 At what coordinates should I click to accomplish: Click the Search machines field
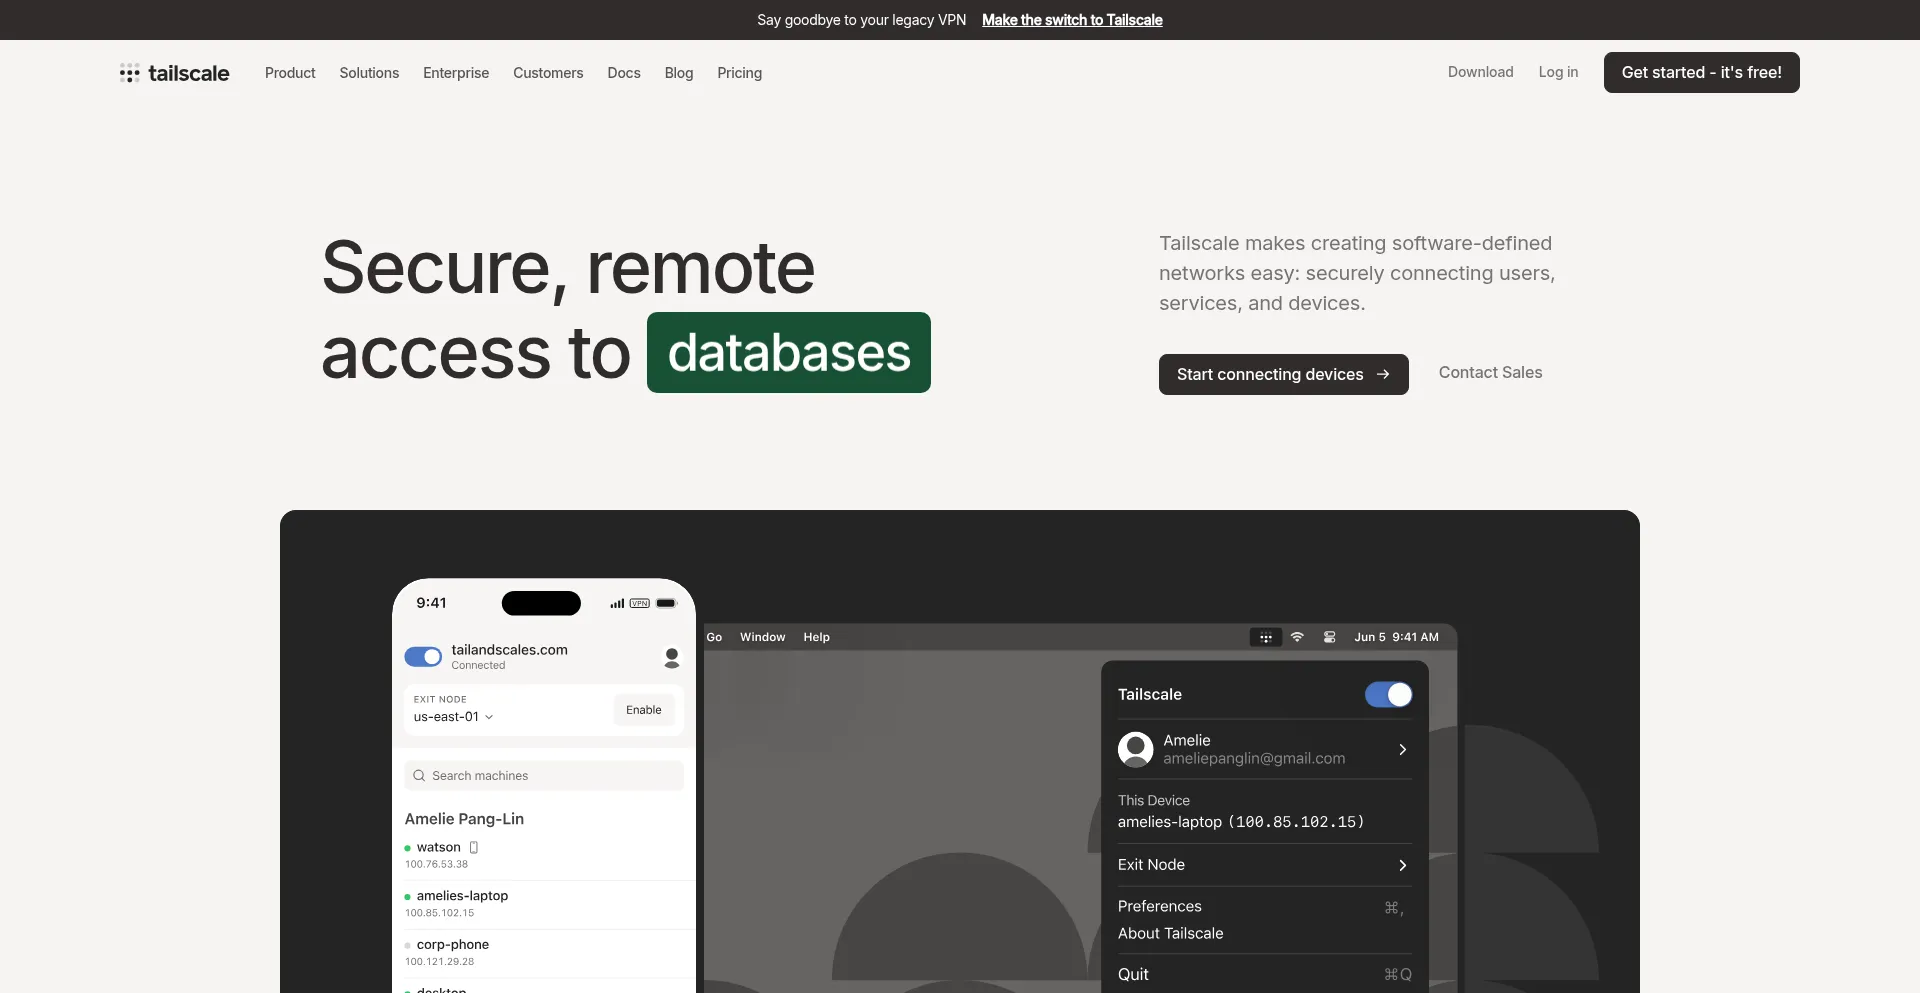pos(544,776)
